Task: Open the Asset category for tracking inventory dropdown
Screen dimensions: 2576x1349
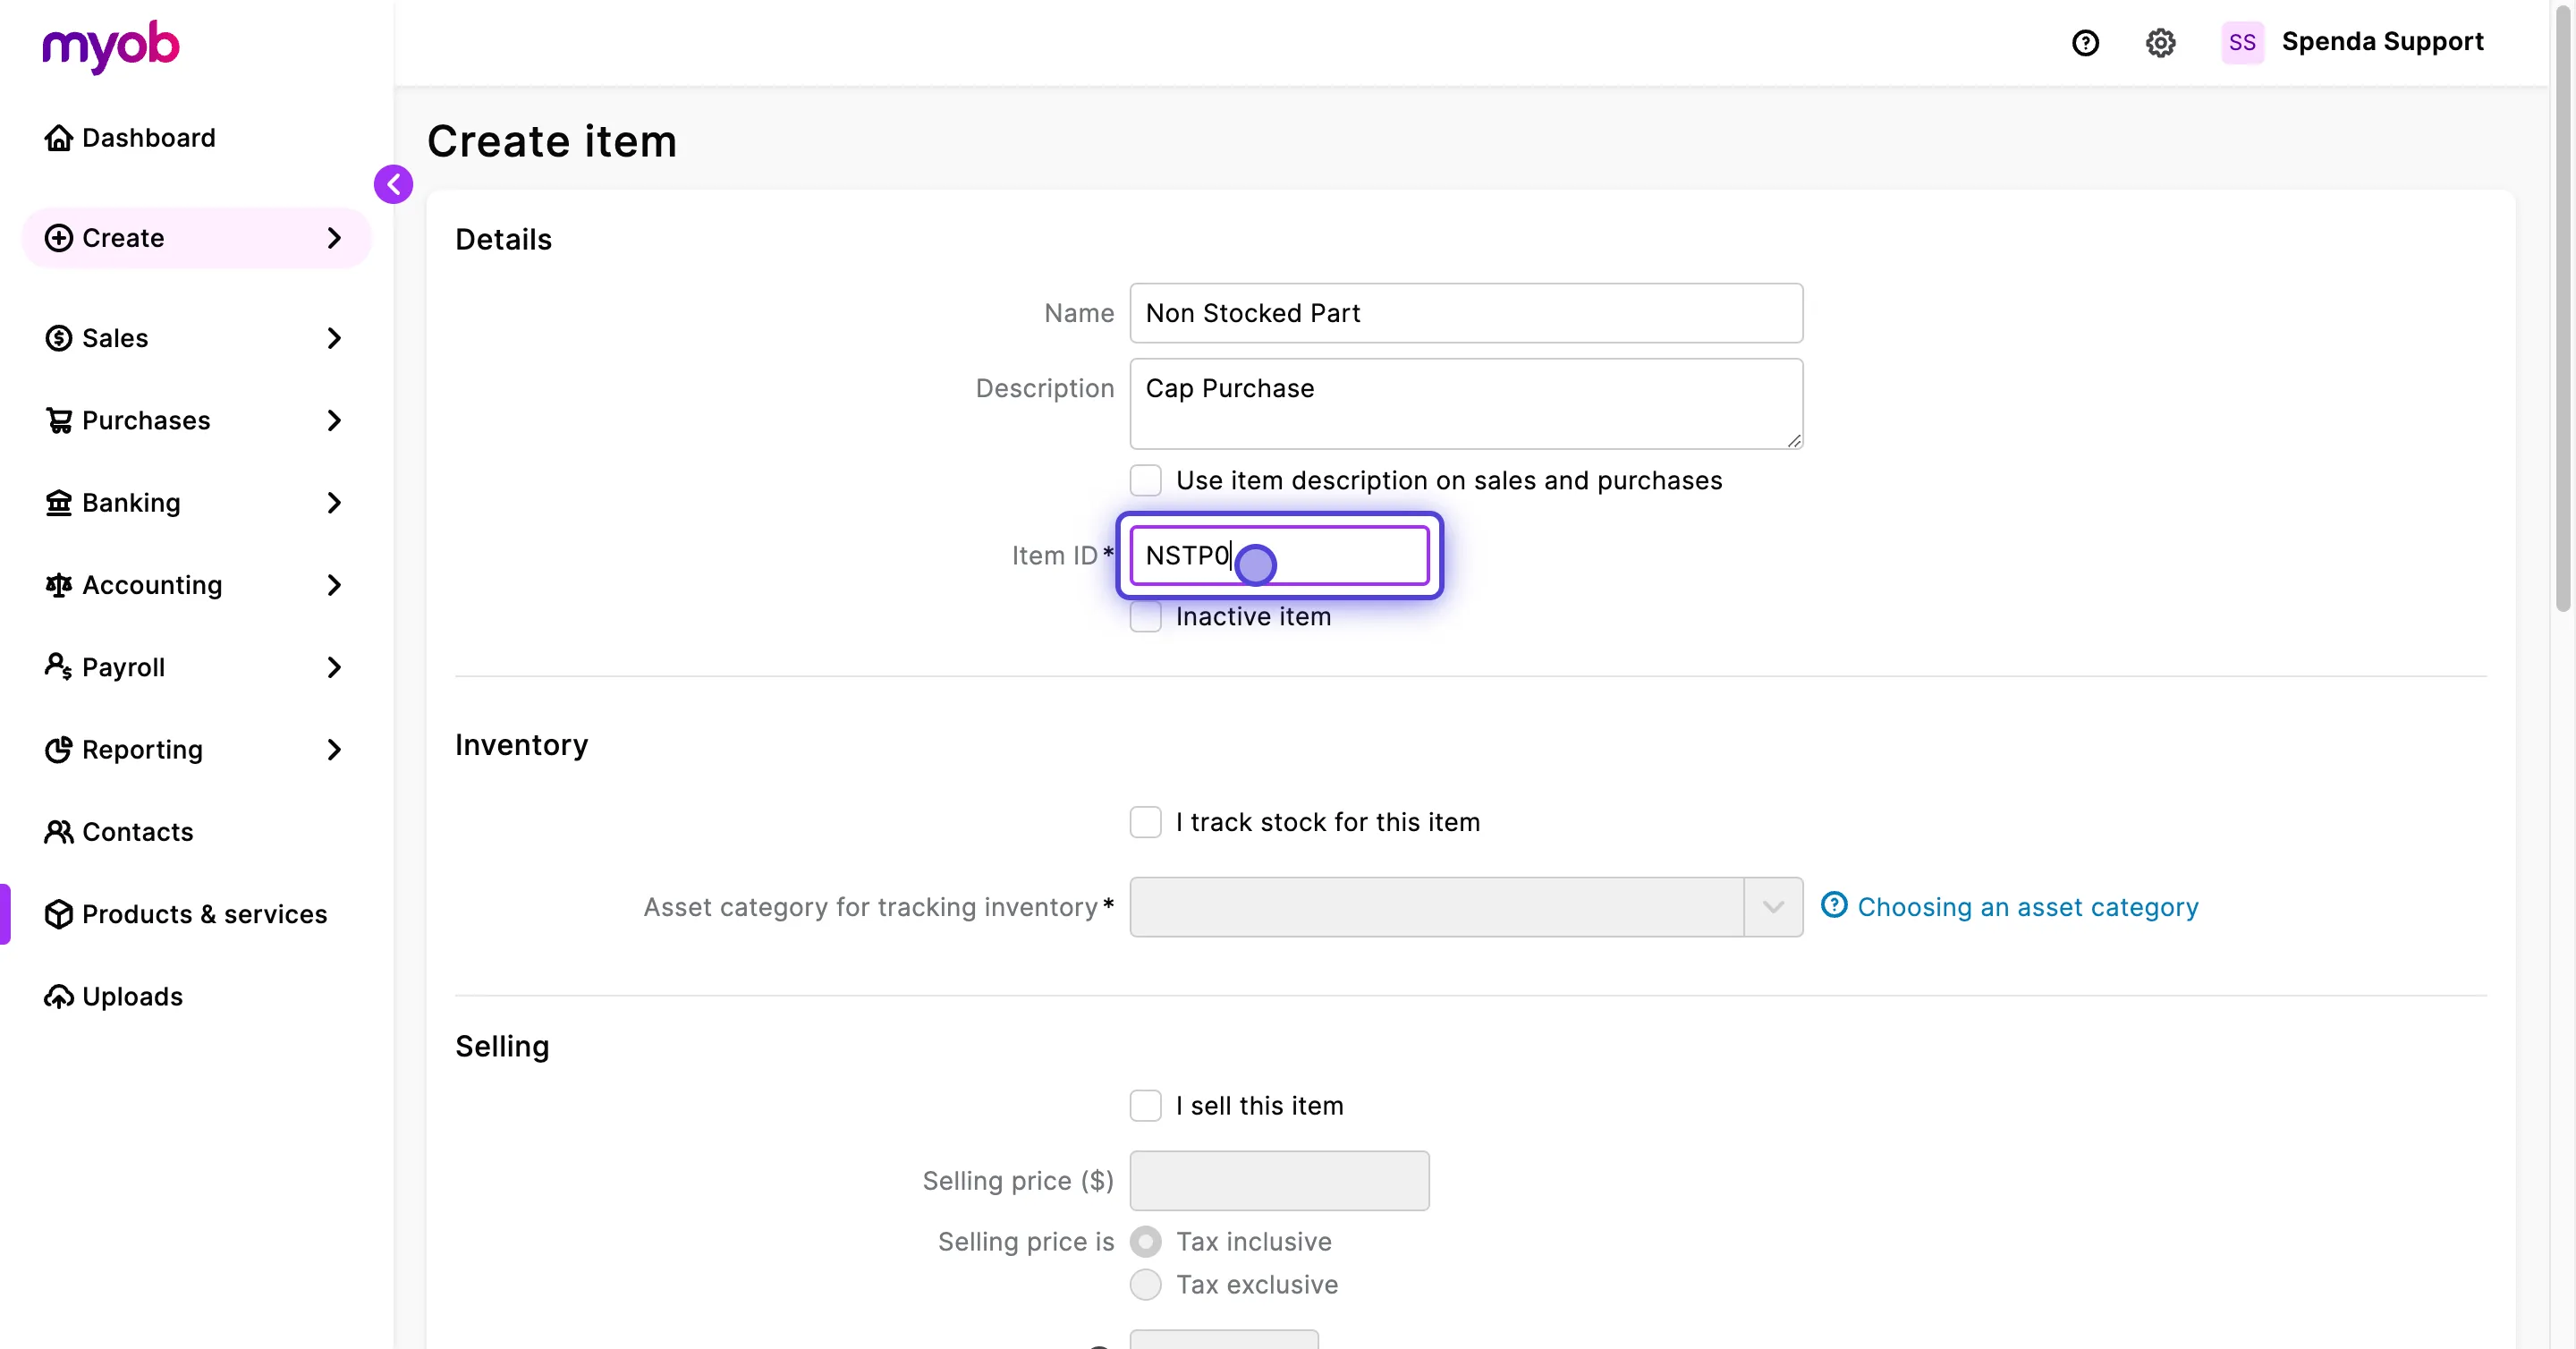Action: (x=1466, y=907)
